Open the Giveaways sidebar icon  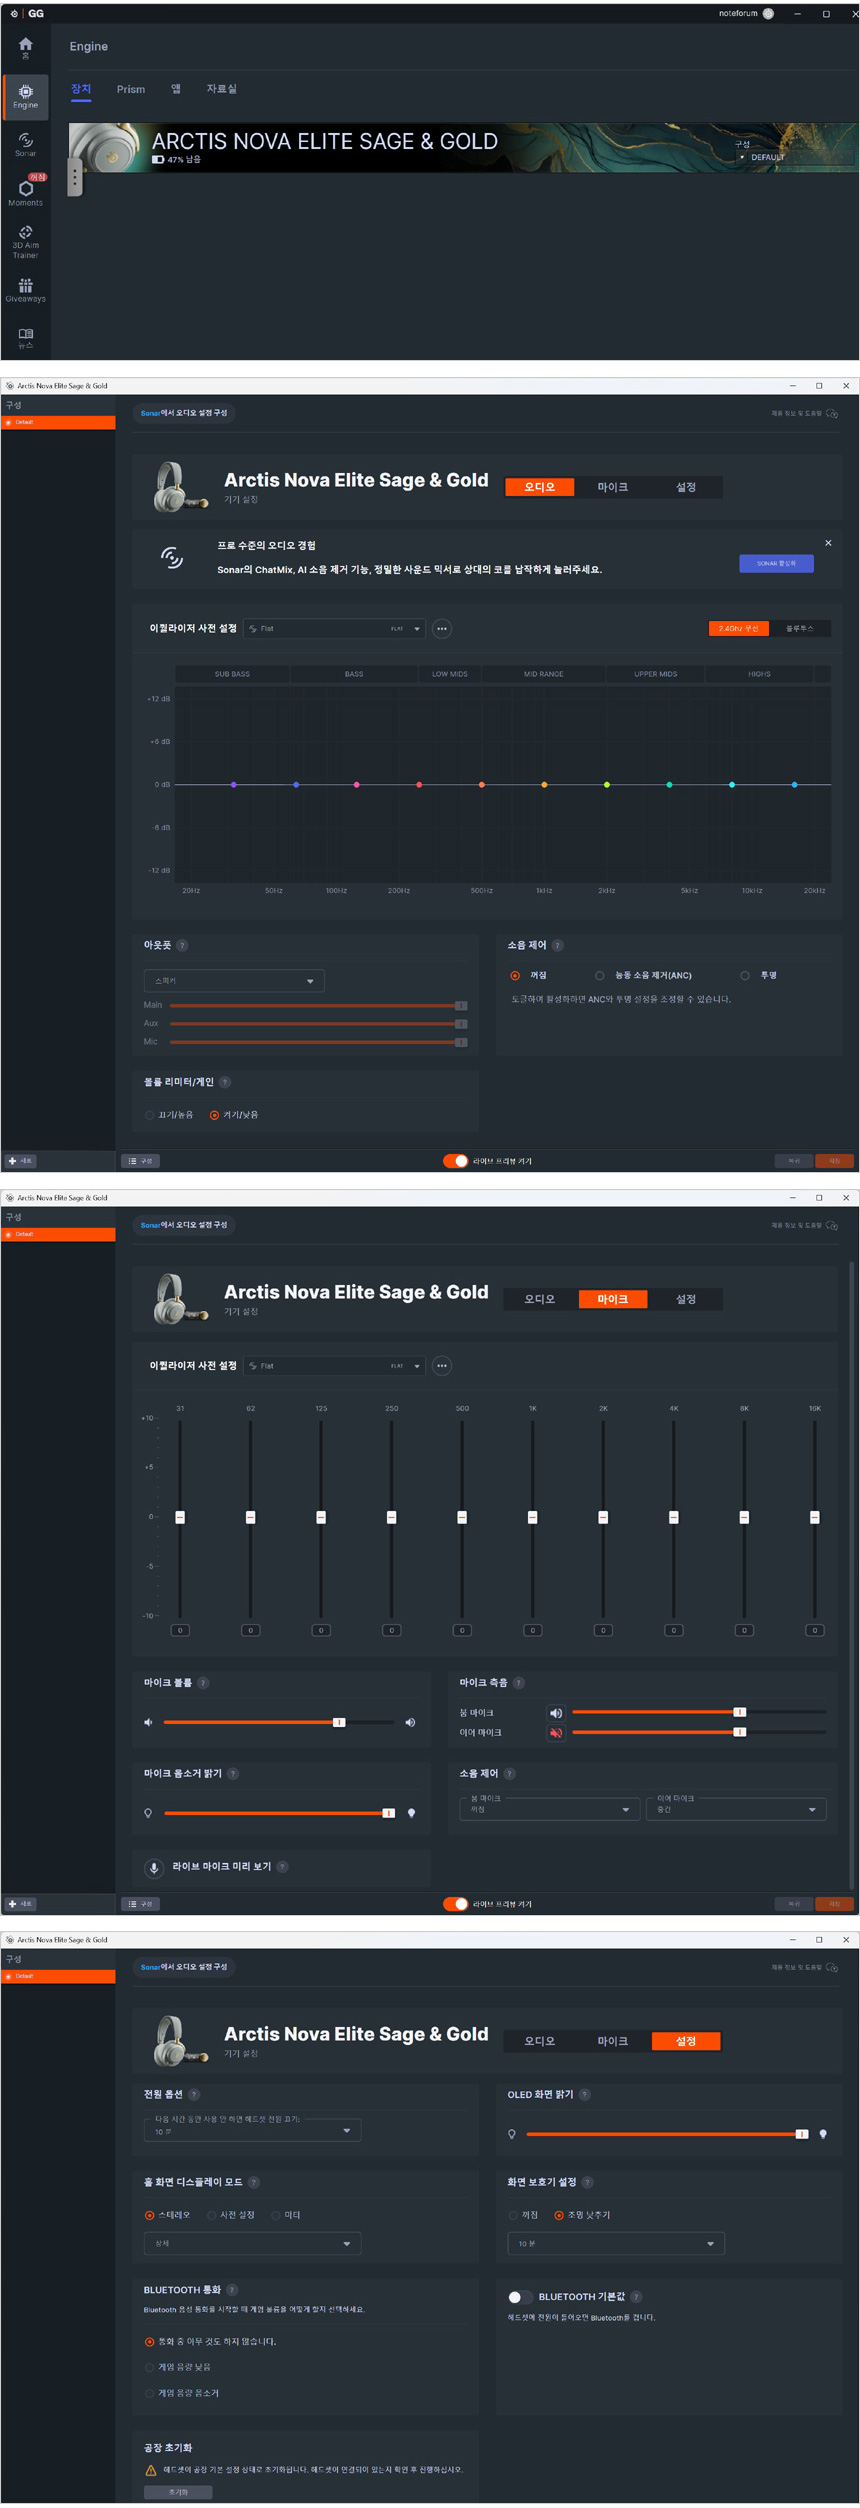25,289
